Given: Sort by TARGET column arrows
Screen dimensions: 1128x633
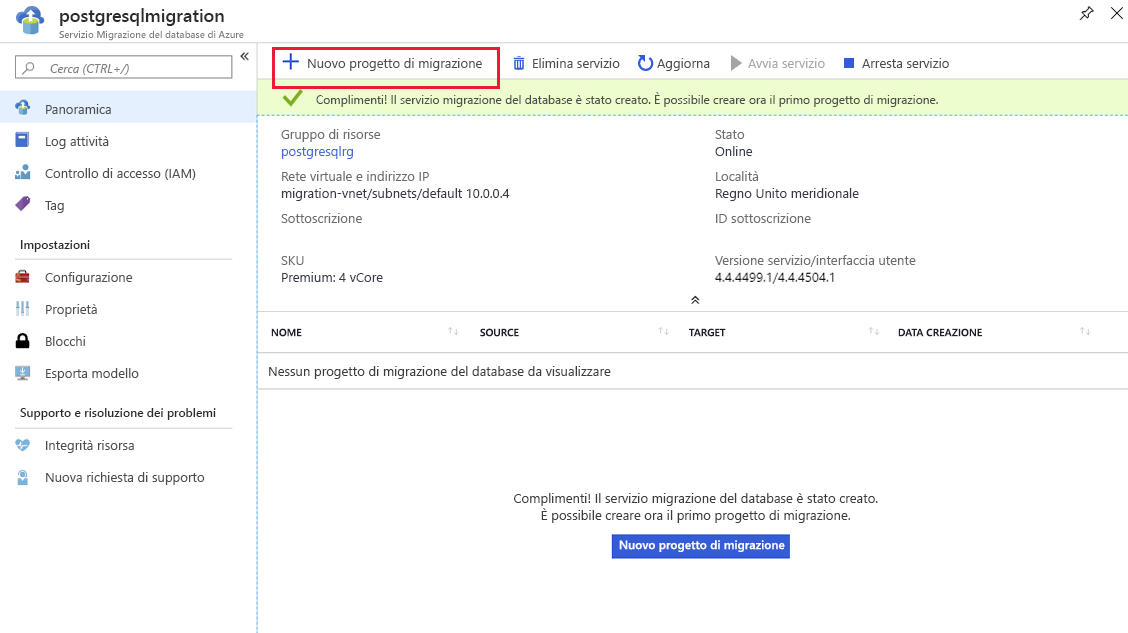Looking at the screenshot, I should coord(873,331).
